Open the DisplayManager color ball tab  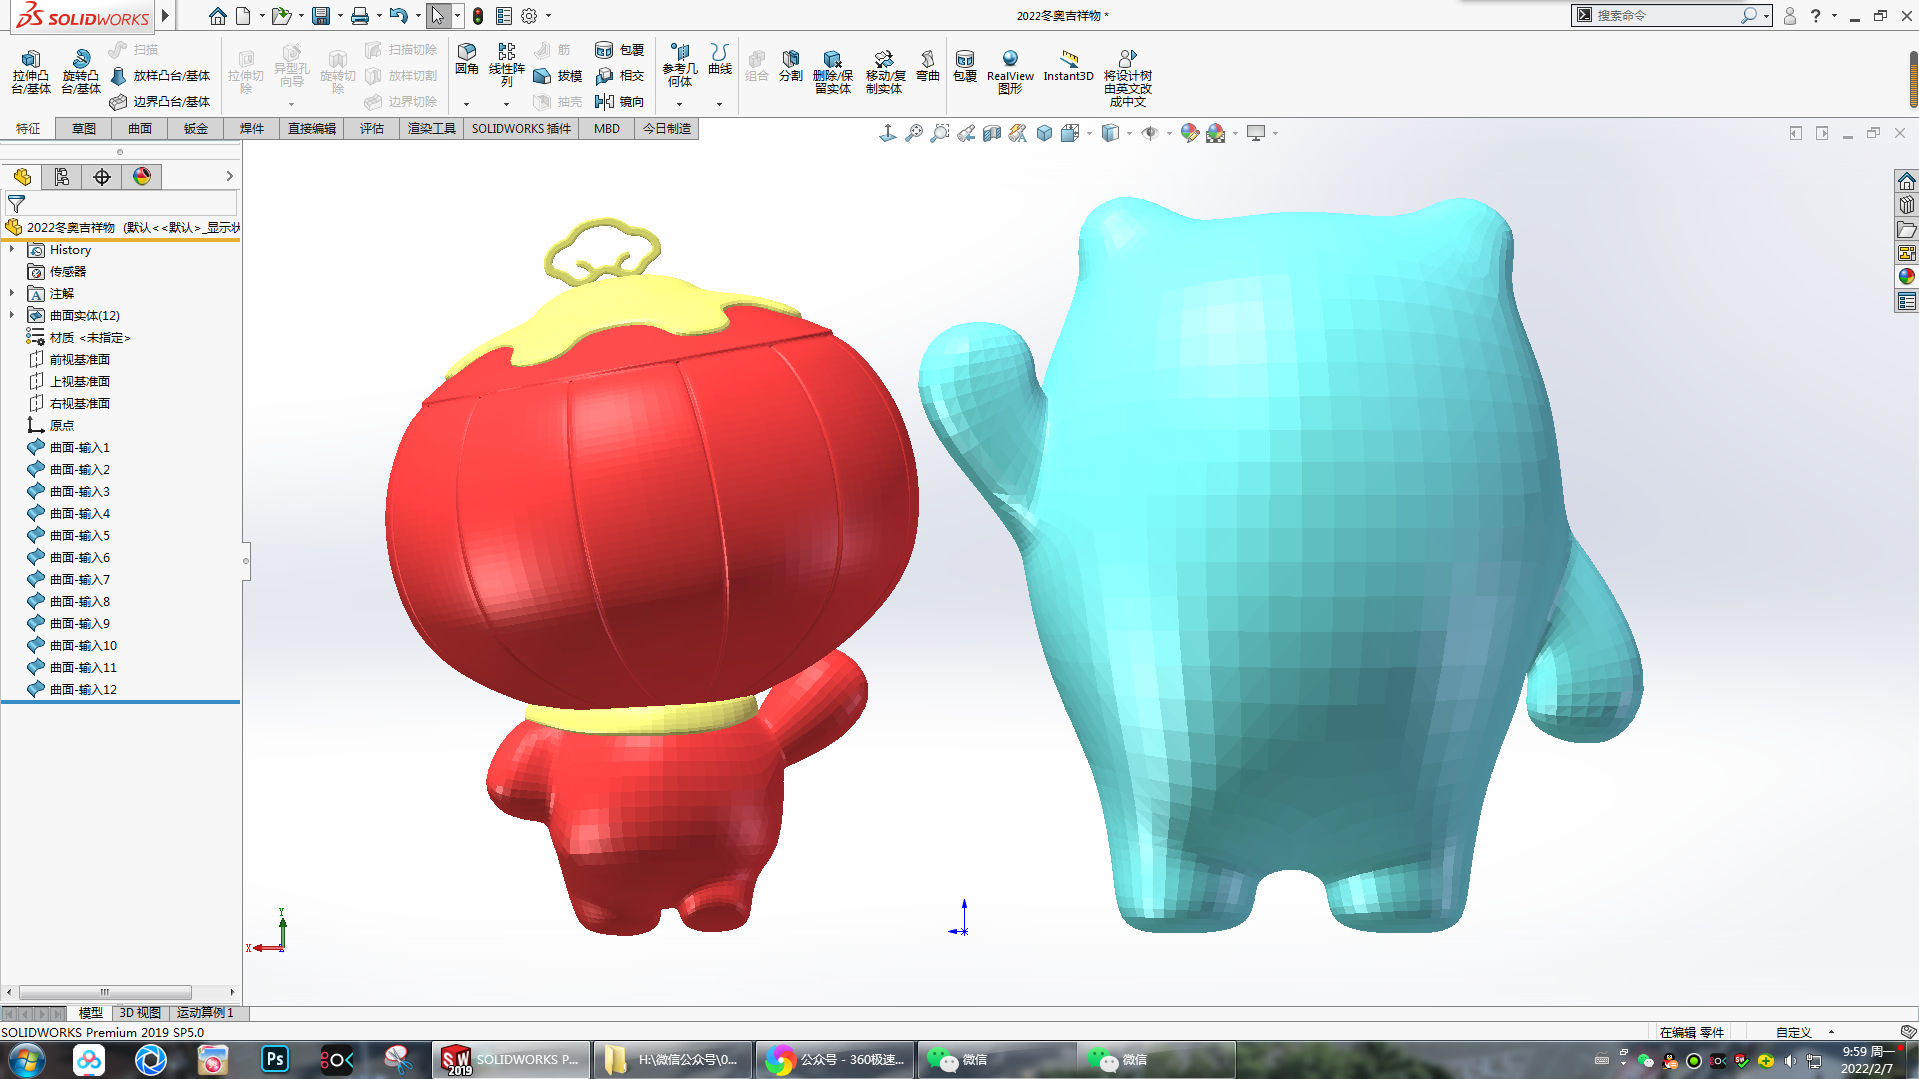(x=142, y=177)
